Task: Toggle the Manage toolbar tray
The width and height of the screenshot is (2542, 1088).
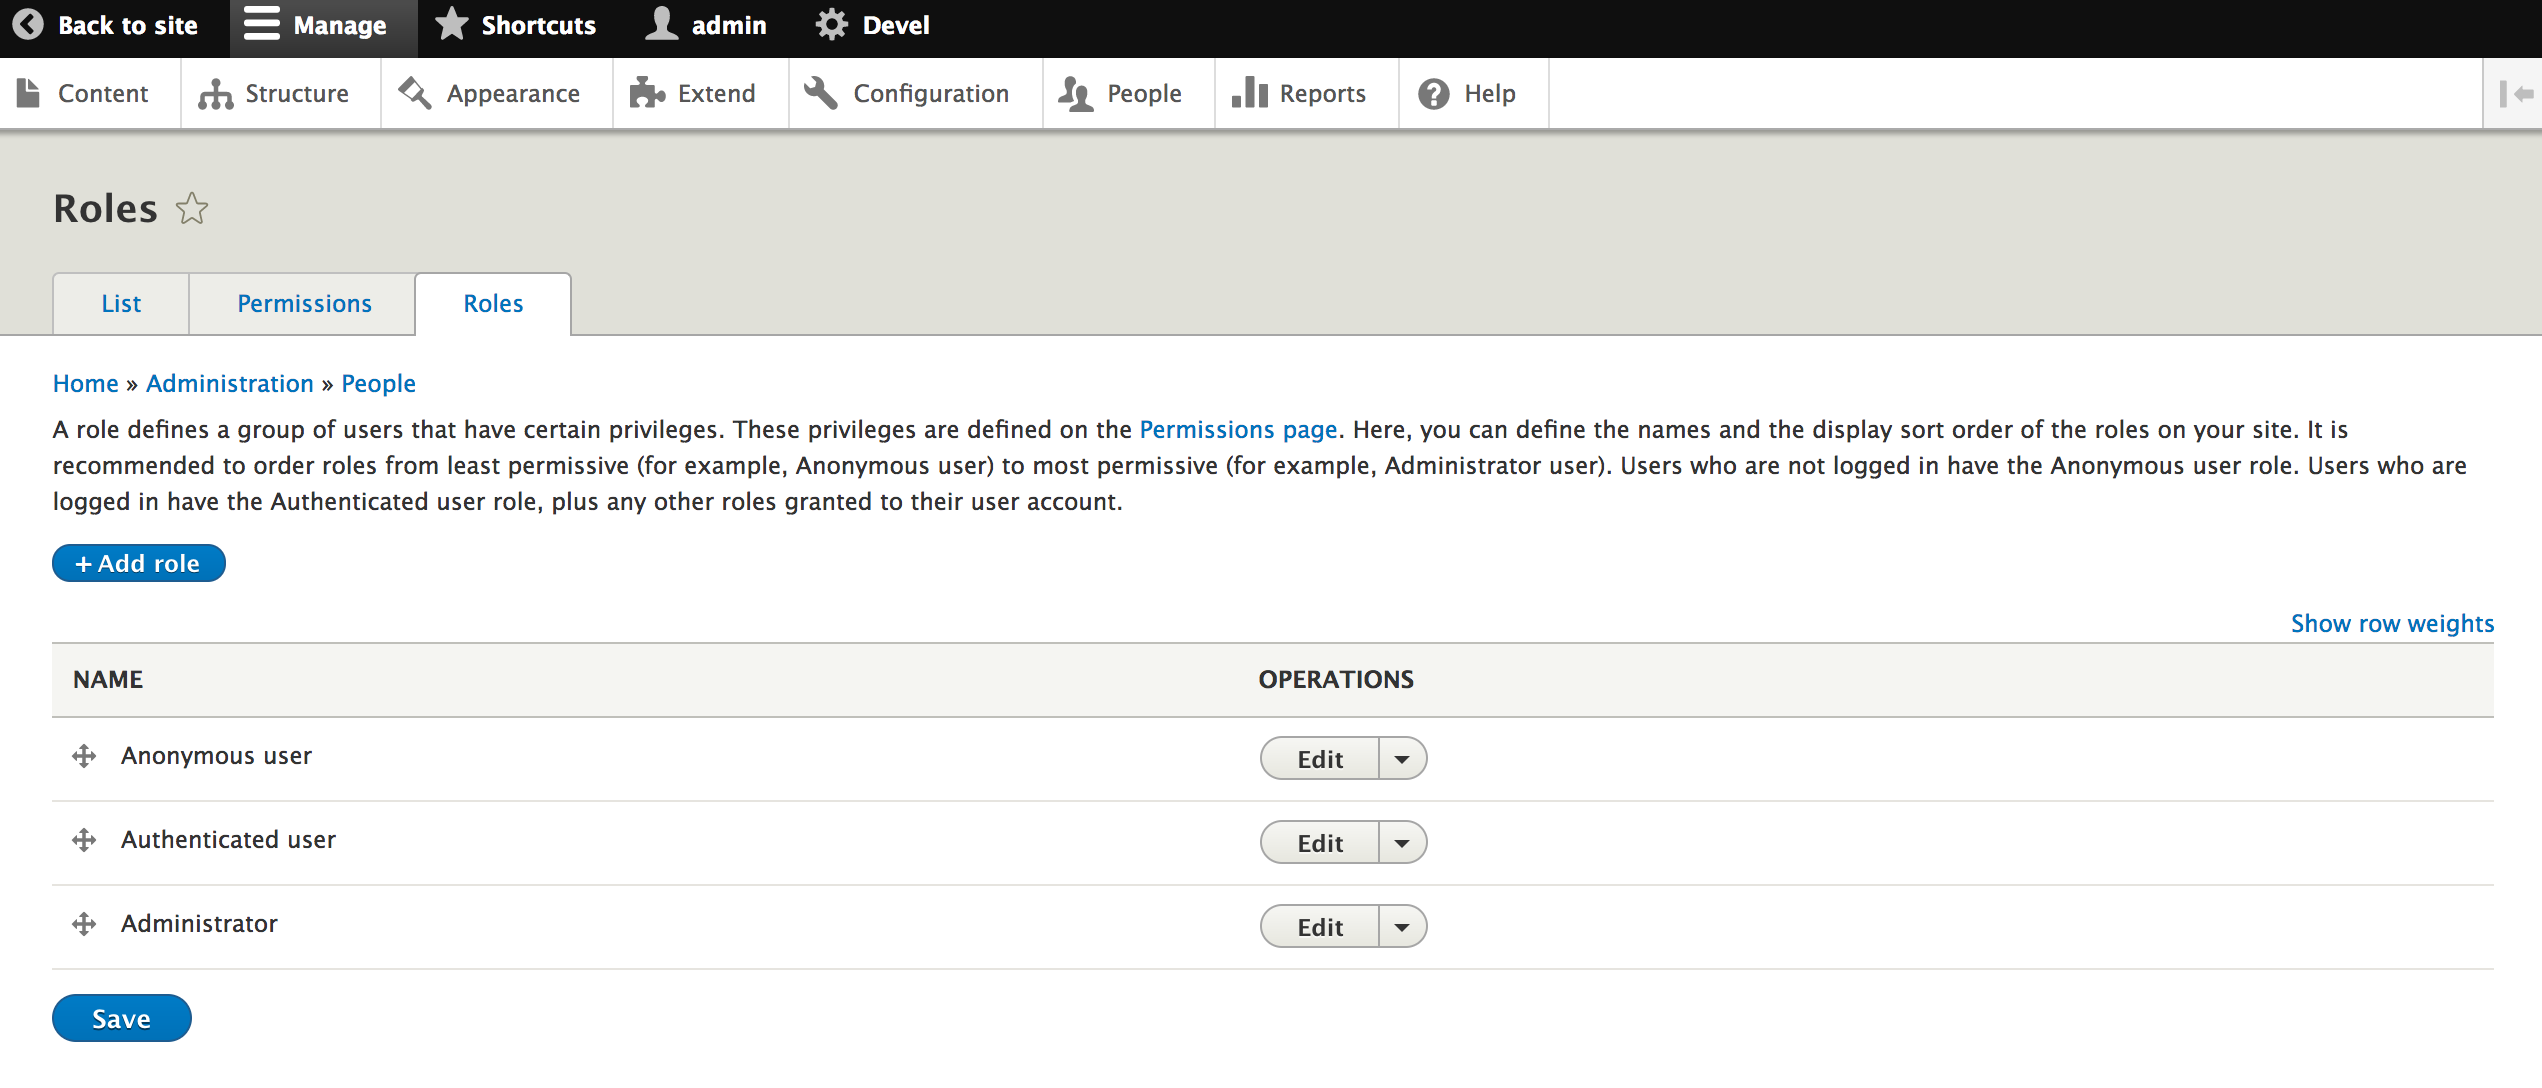Action: tap(316, 25)
